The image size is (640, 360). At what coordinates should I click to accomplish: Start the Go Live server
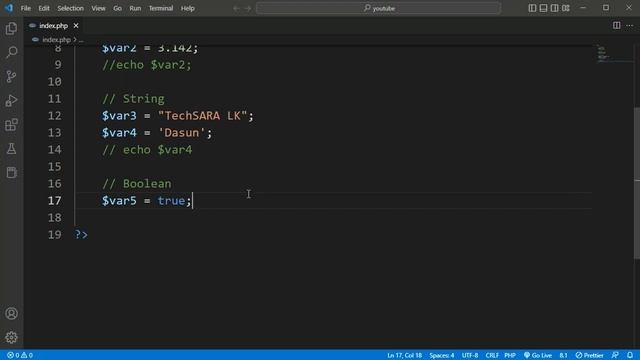pos(538,355)
